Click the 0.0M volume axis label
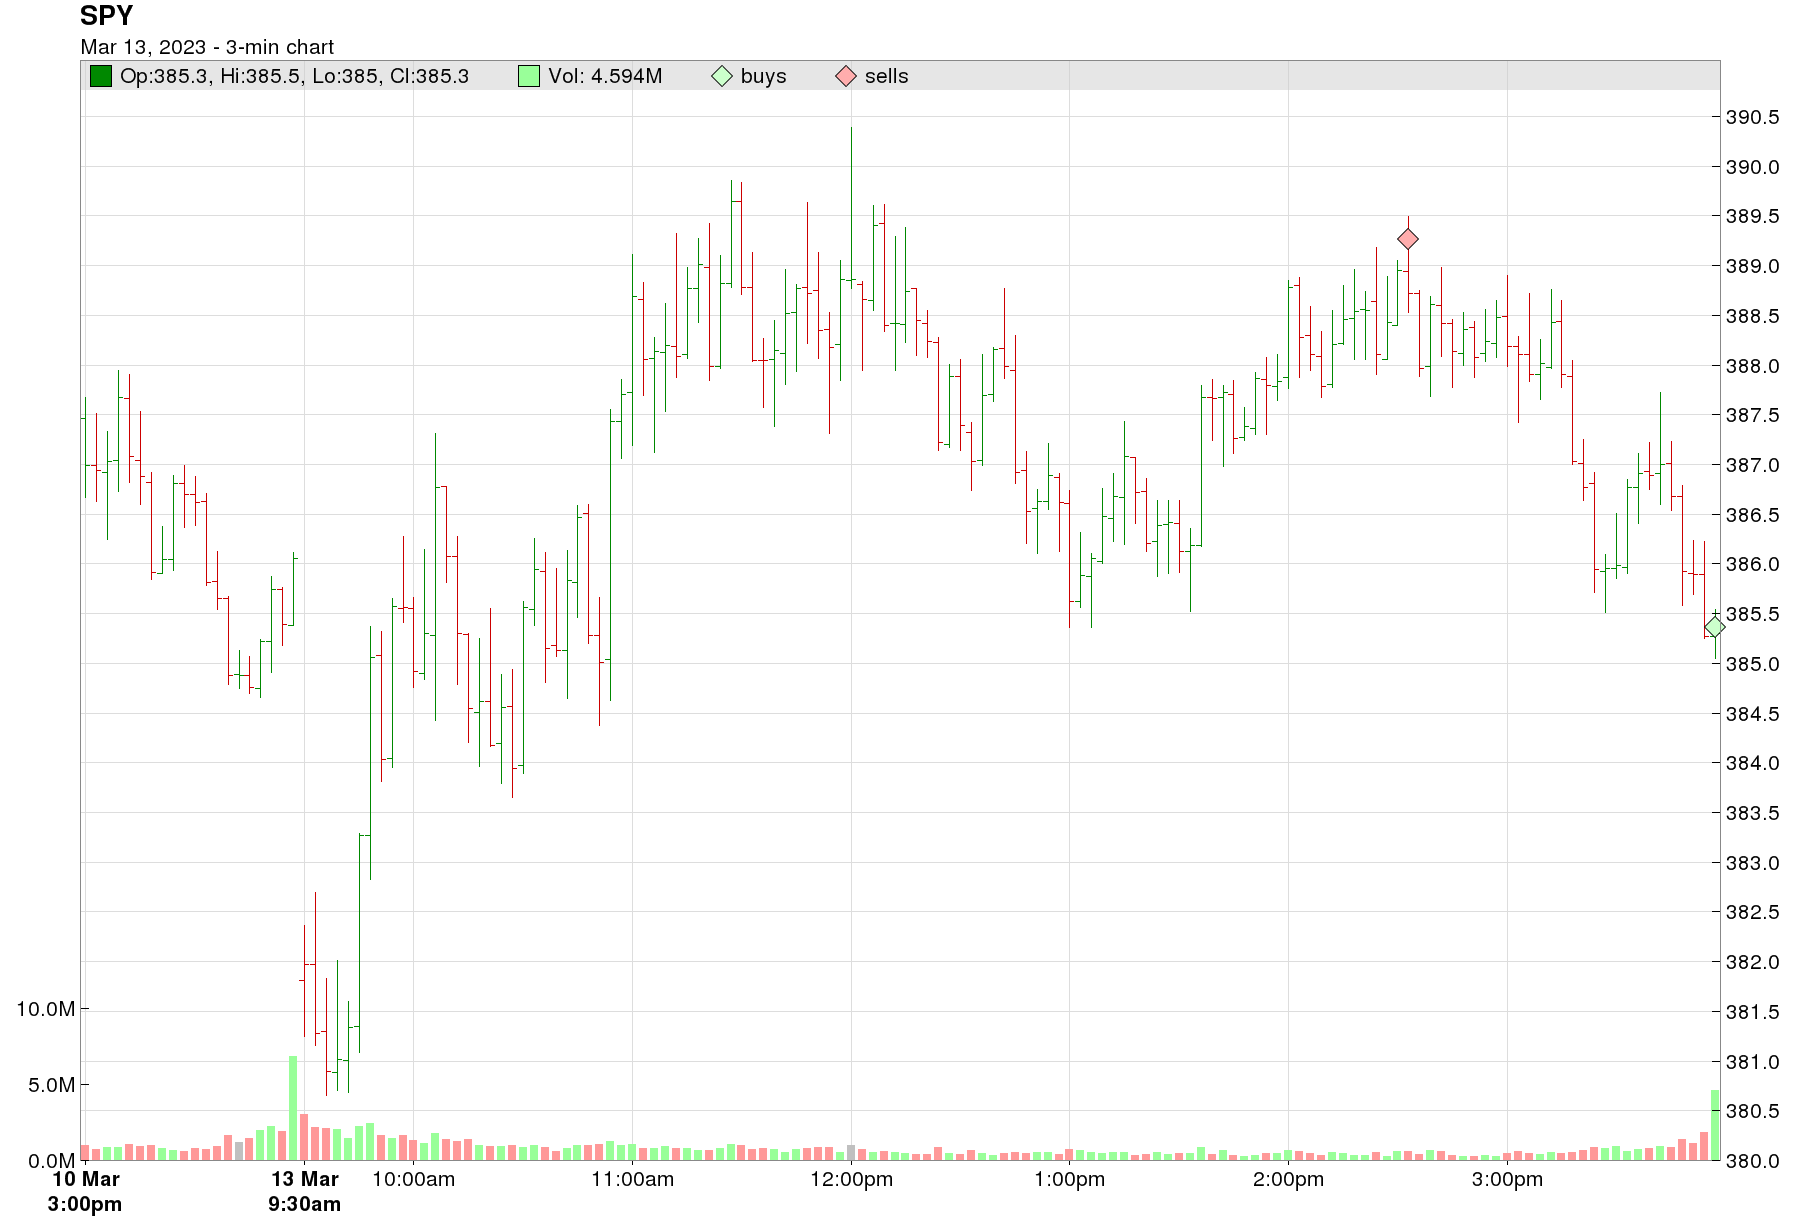Image resolution: width=1800 pixels, height=1232 pixels. click(51, 1161)
